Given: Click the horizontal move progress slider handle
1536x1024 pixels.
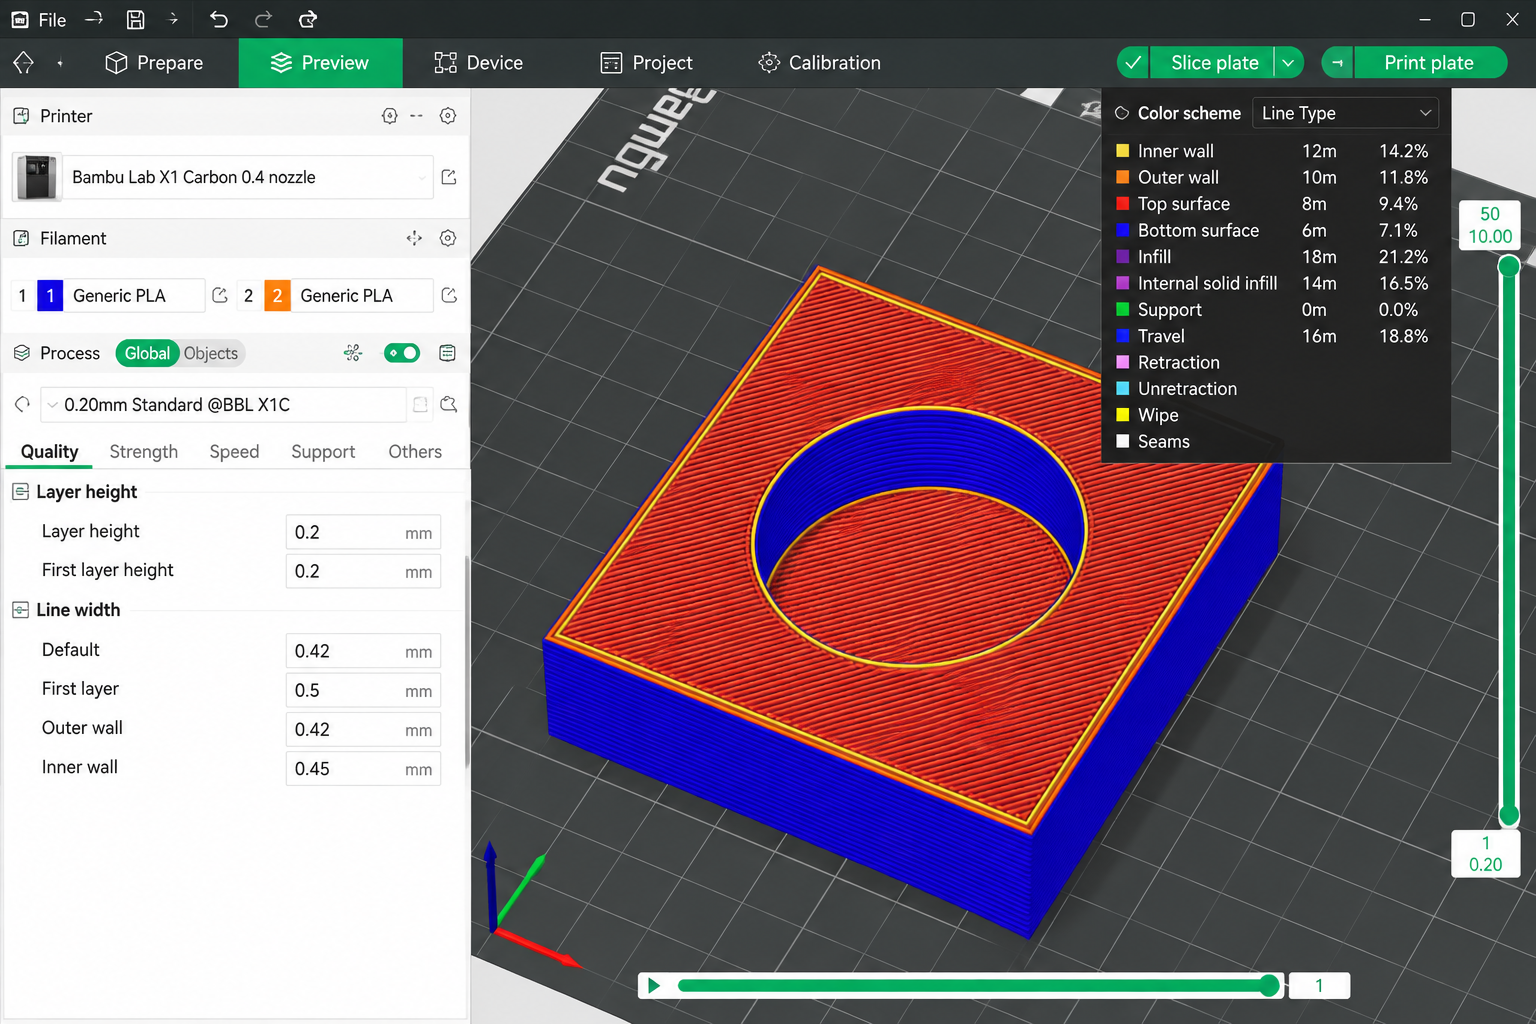Looking at the screenshot, I should (1269, 986).
